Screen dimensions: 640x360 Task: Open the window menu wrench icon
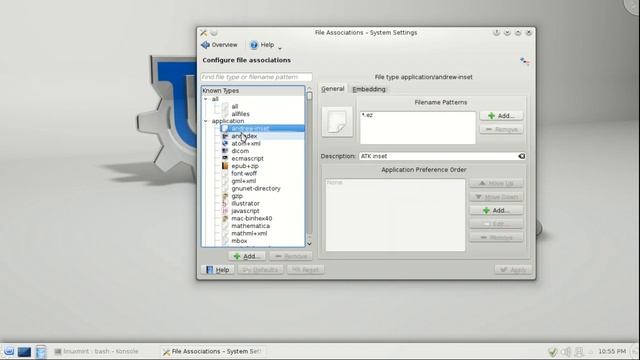(203, 33)
